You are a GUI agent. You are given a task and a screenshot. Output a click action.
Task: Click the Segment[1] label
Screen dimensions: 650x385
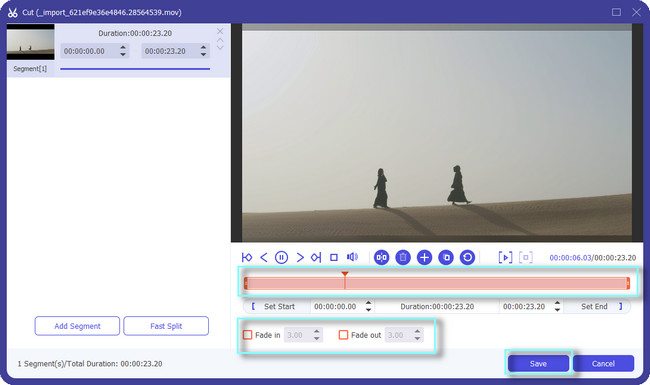(30, 69)
